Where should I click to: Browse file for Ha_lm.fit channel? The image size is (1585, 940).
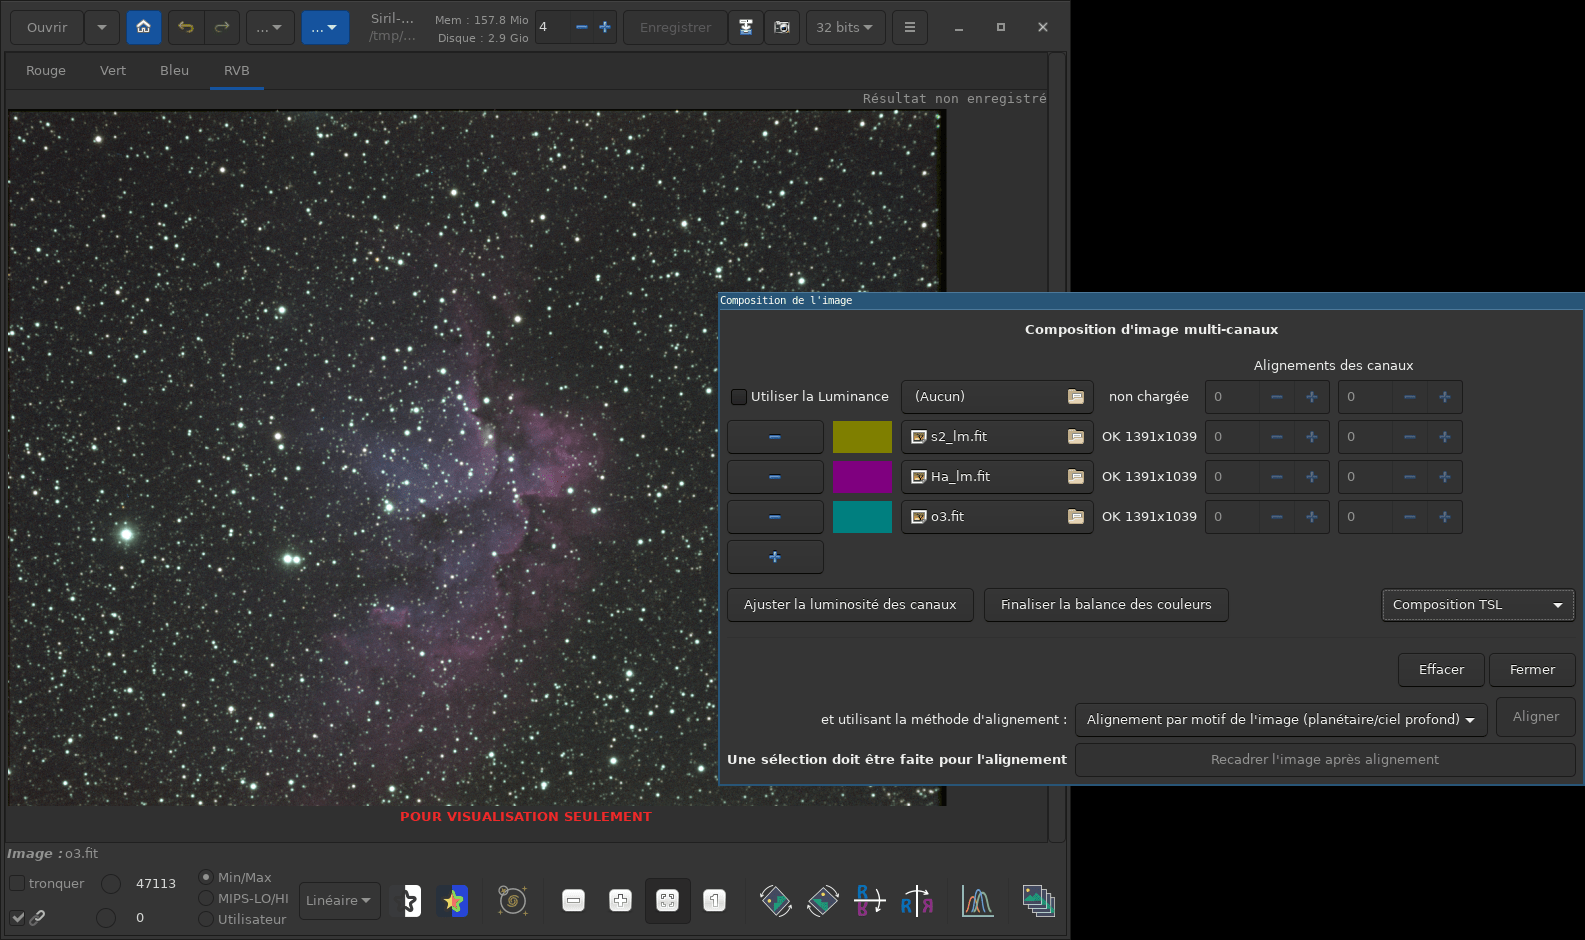coord(1076,477)
